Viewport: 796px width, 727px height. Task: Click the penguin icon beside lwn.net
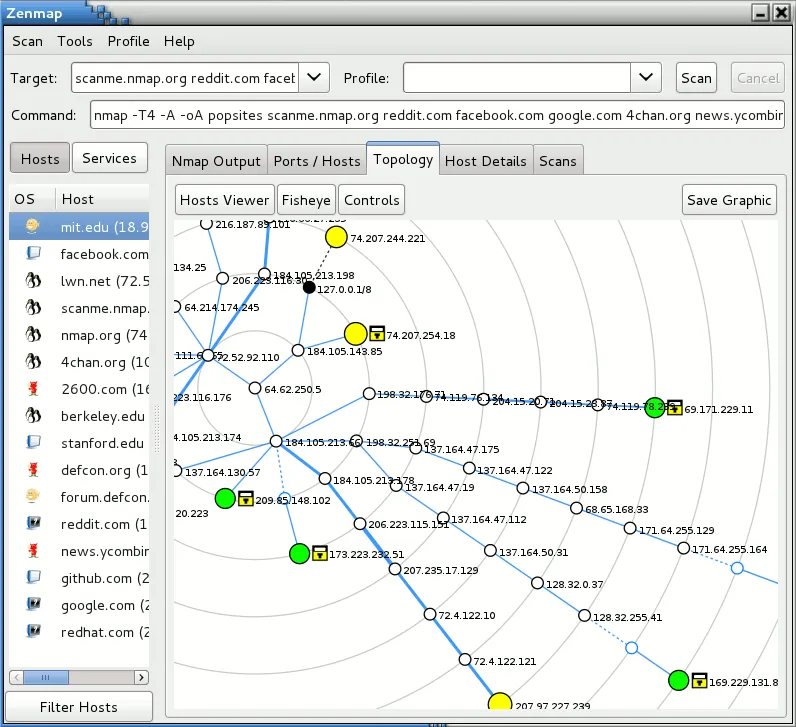[x=33, y=280]
